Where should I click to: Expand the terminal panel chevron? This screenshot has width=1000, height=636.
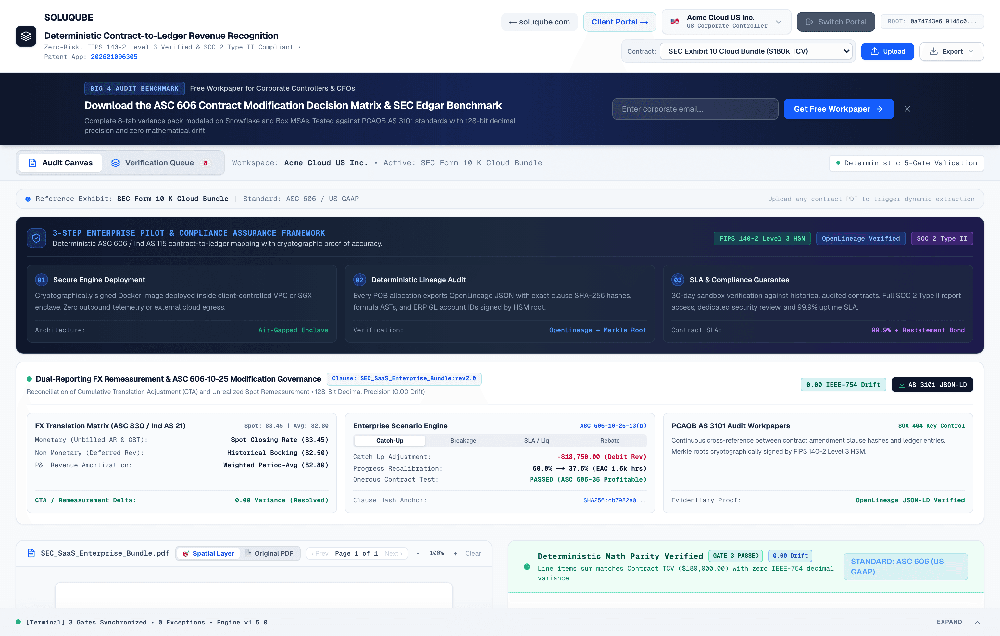pos(977,622)
